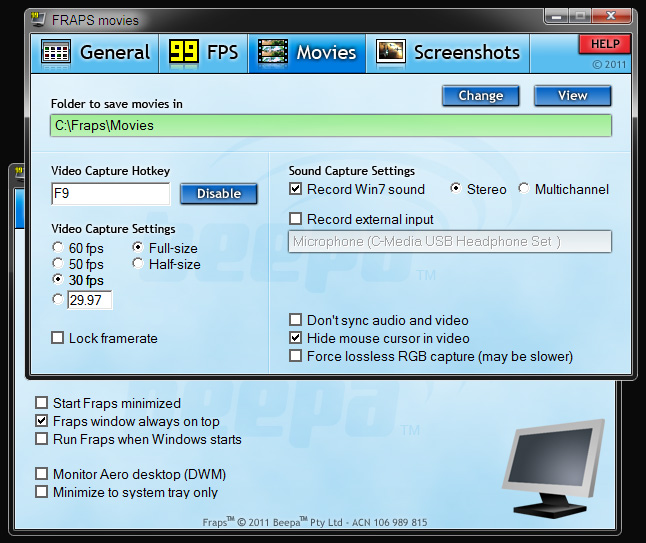Toggle Fraps window always on top
Screen dimensions: 646x543
(42, 421)
